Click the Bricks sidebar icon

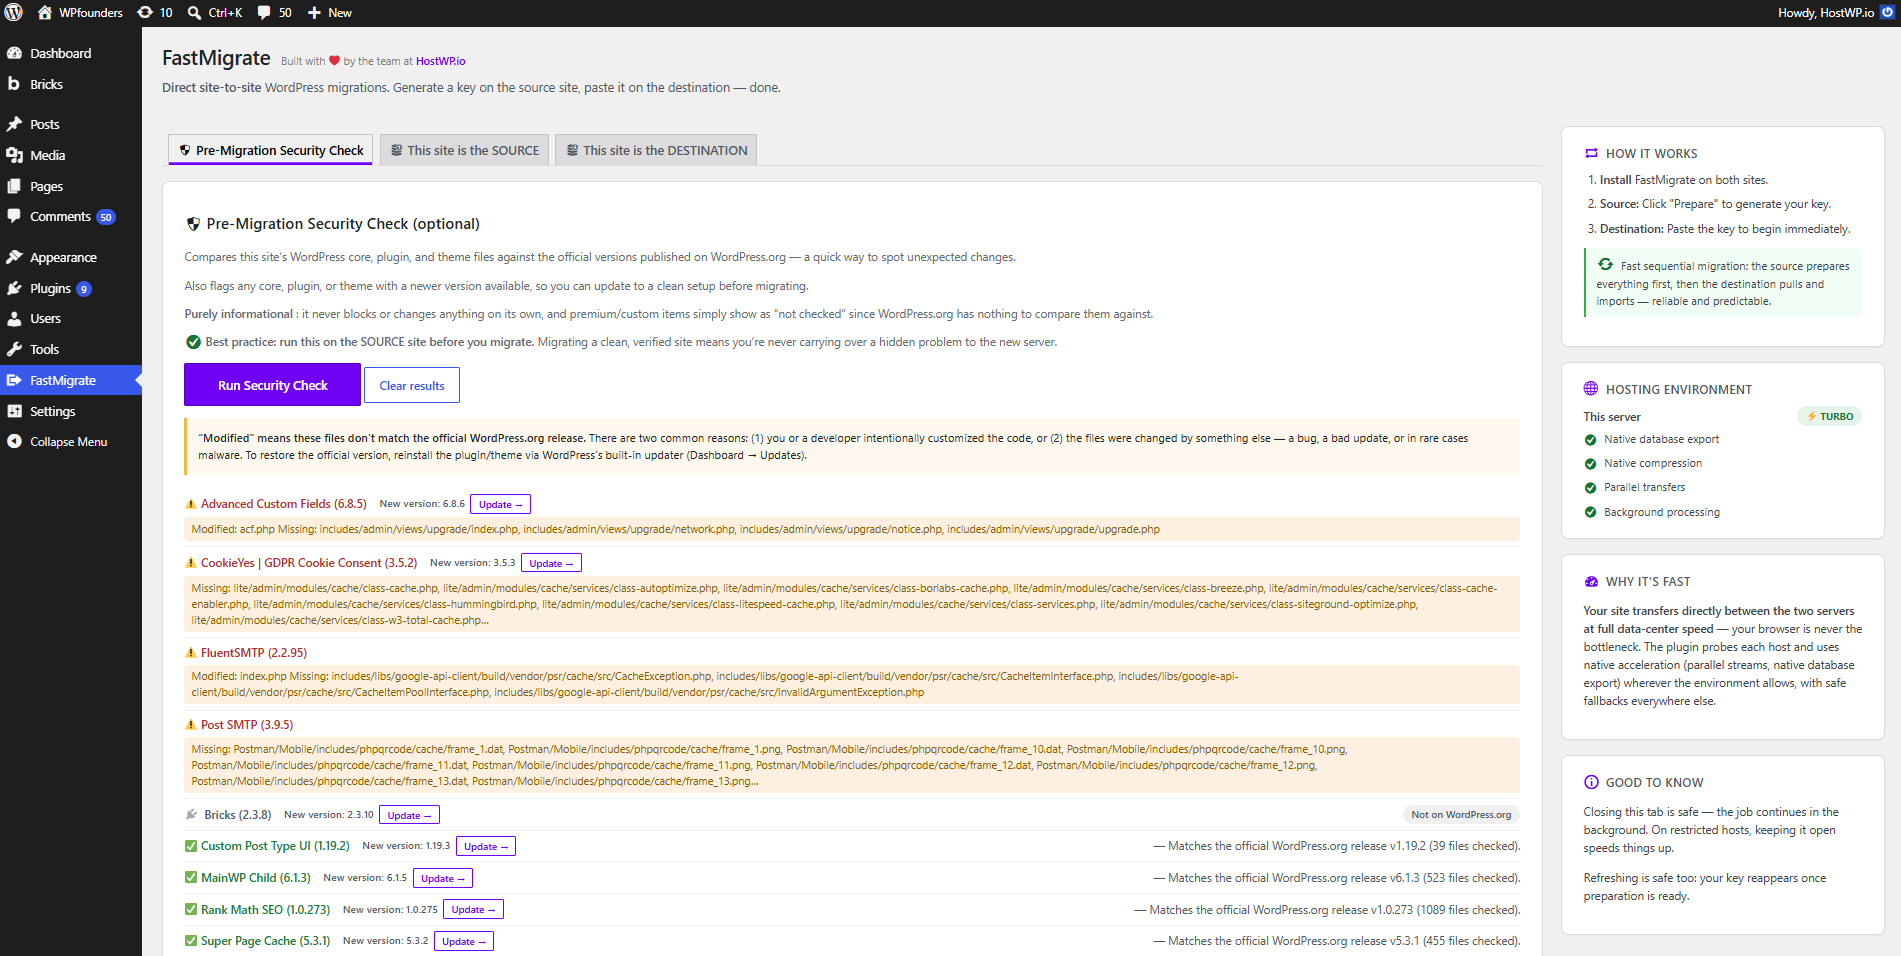(15, 84)
